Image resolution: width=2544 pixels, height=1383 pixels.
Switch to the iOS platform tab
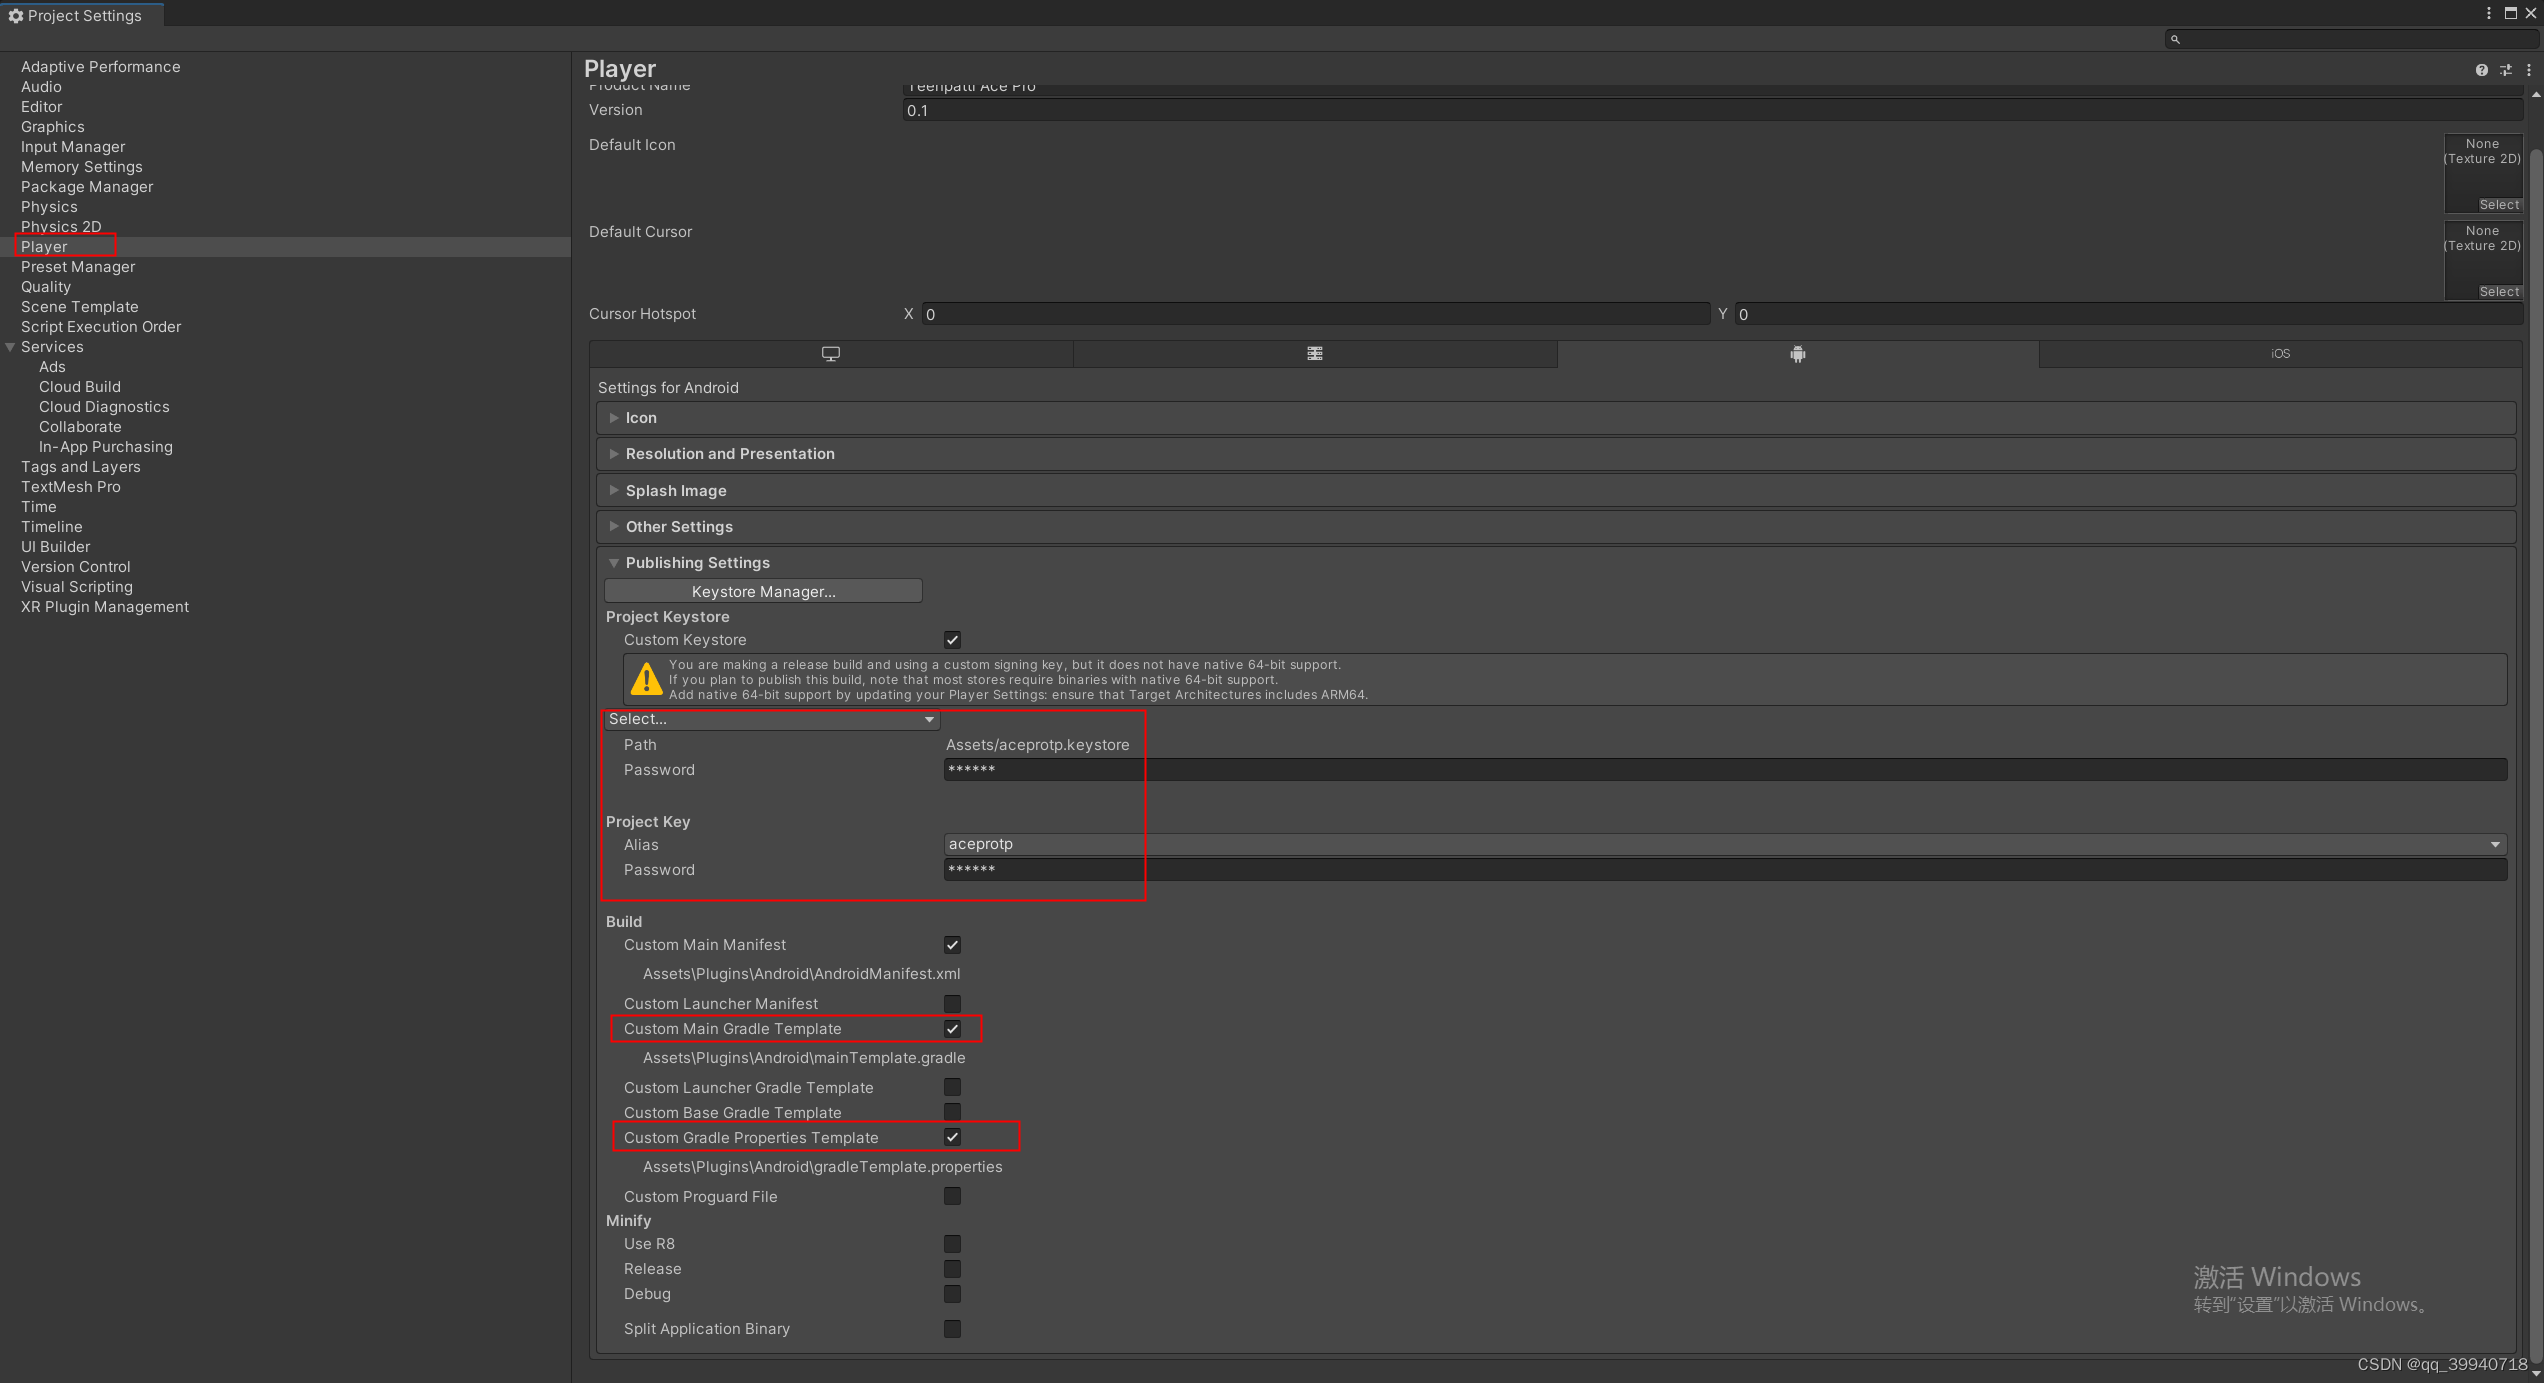point(2280,354)
